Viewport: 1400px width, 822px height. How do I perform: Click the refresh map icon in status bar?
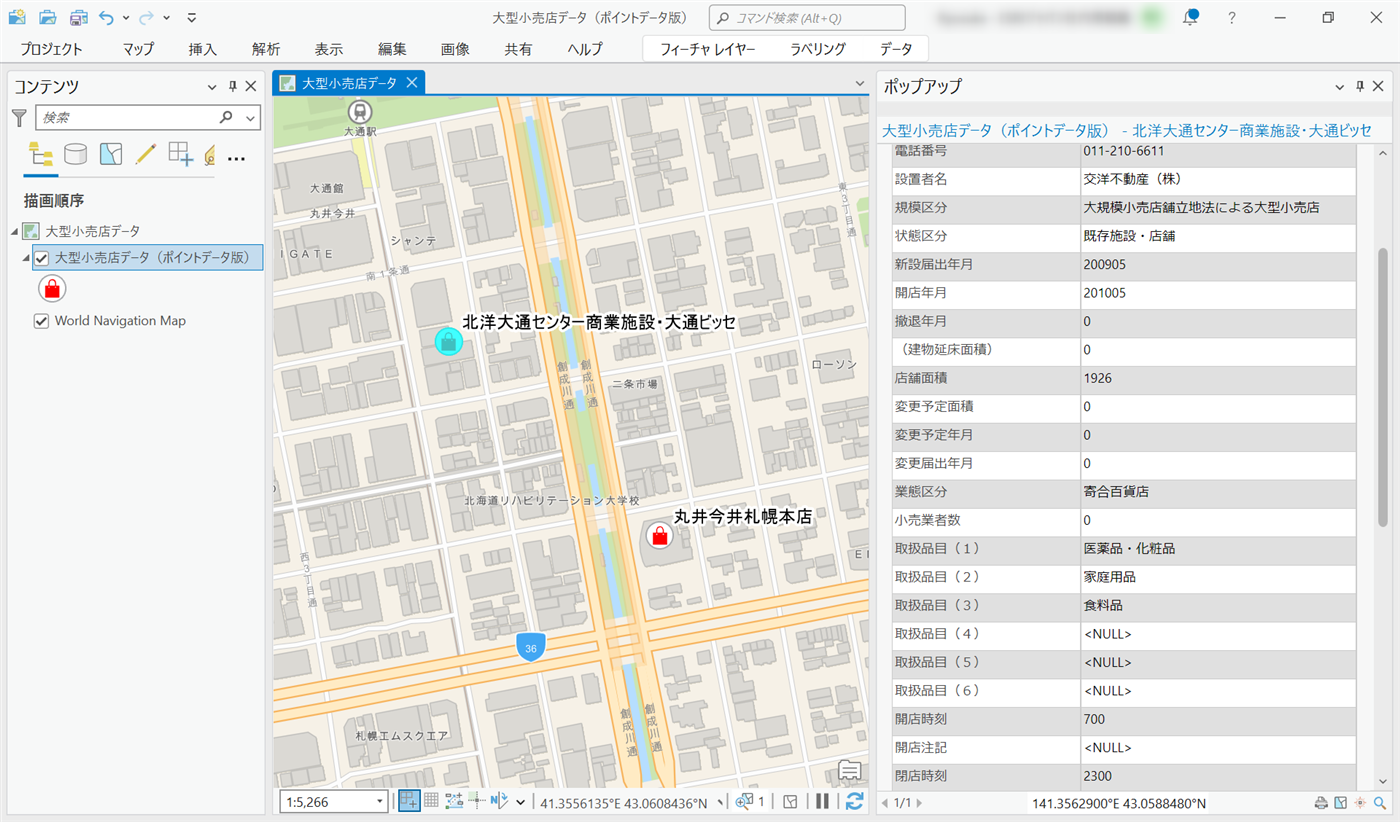(x=854, y=801)
